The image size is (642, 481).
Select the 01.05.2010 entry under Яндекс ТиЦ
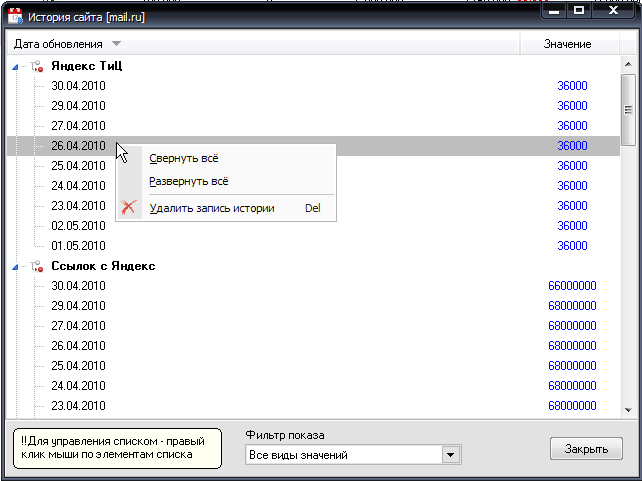coord(78,246)
